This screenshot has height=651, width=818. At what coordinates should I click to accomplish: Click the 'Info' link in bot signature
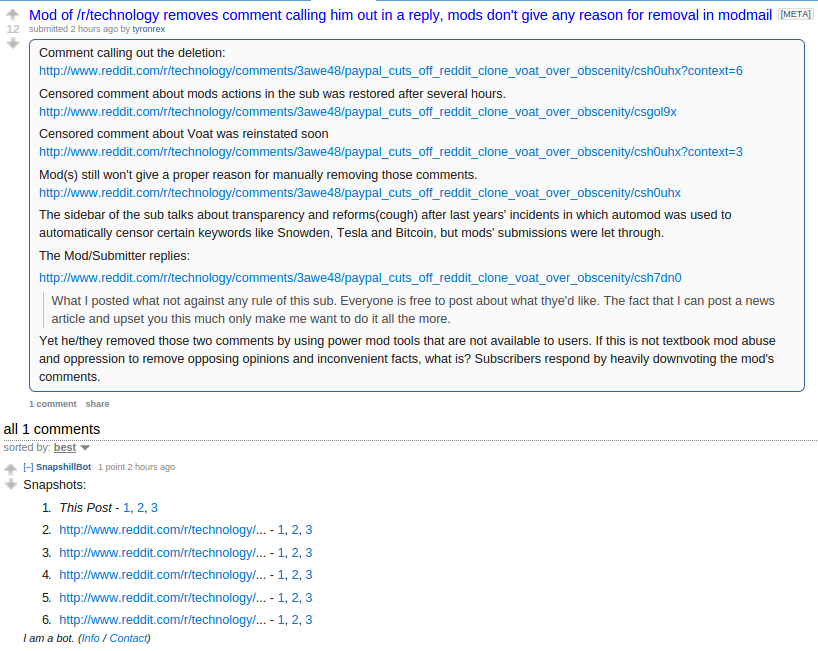click(x=90, y=638)
